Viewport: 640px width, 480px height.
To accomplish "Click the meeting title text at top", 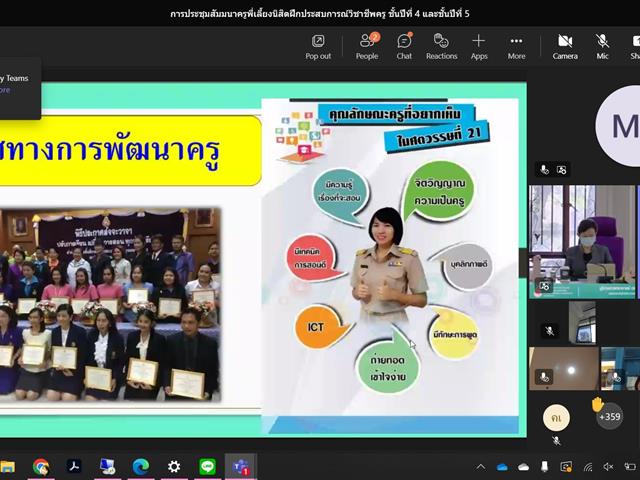I will pyautogui.click(x=320, y=14).
